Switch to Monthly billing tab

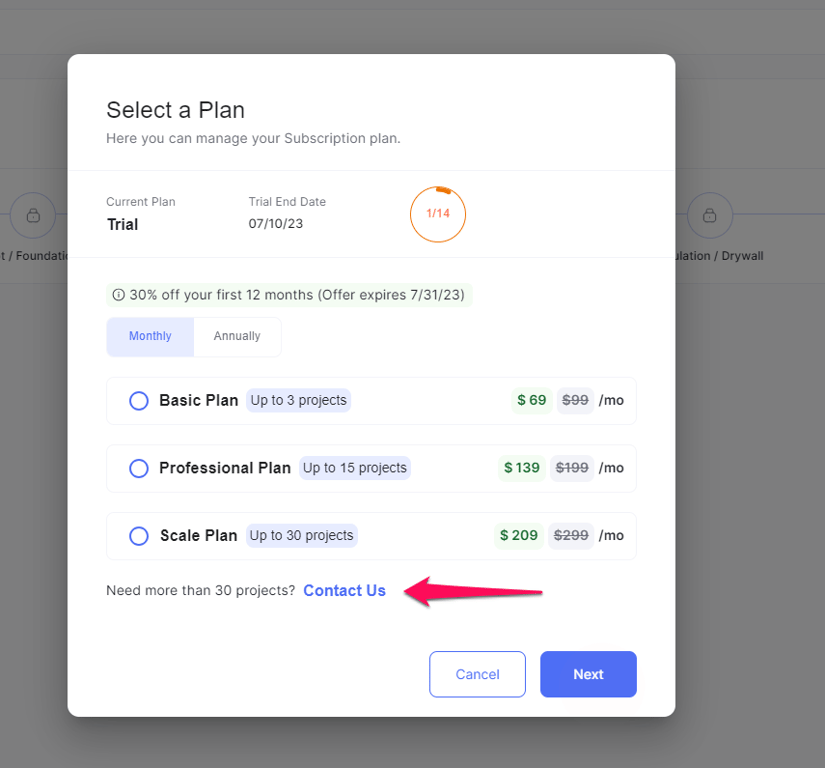click(x=150, y=337)
